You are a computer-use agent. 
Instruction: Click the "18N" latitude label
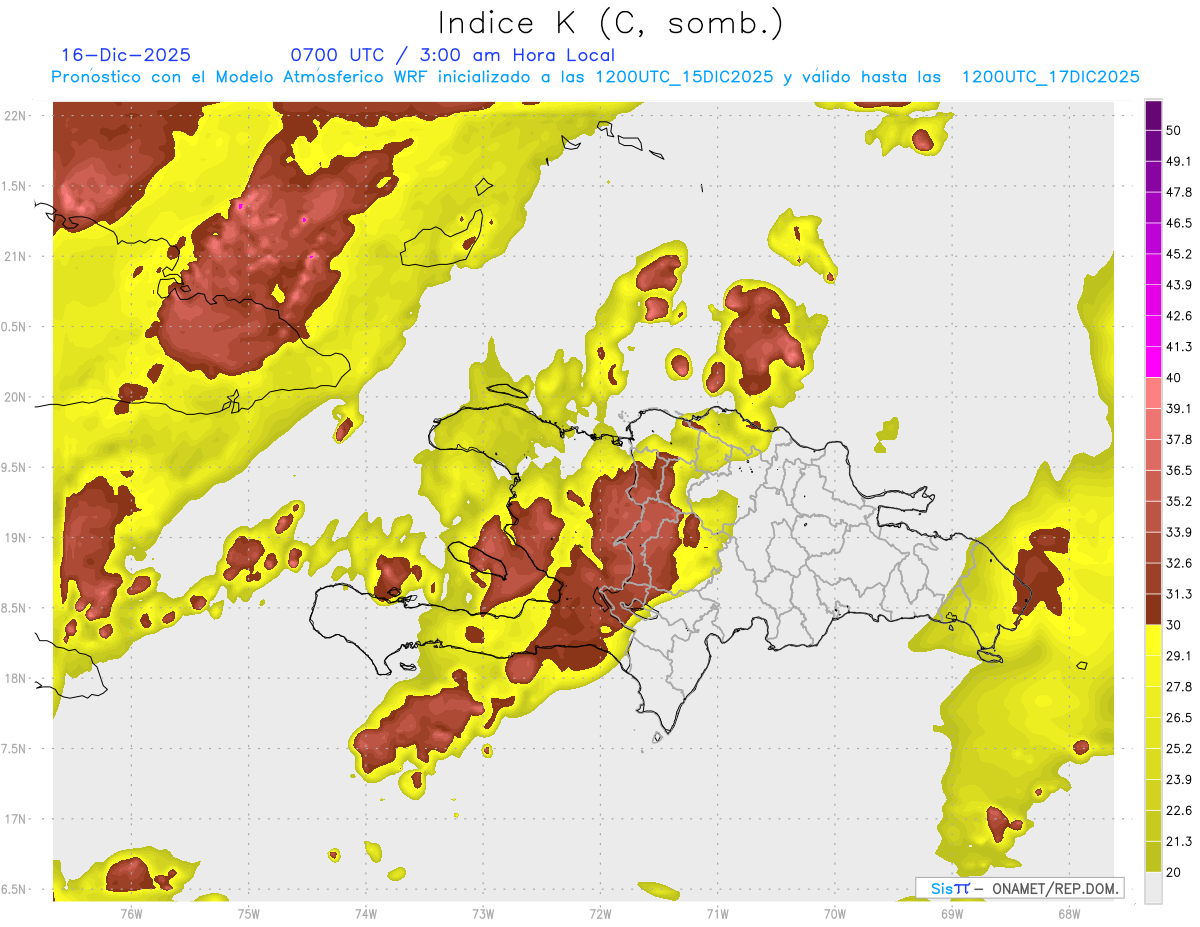[15, 679]
